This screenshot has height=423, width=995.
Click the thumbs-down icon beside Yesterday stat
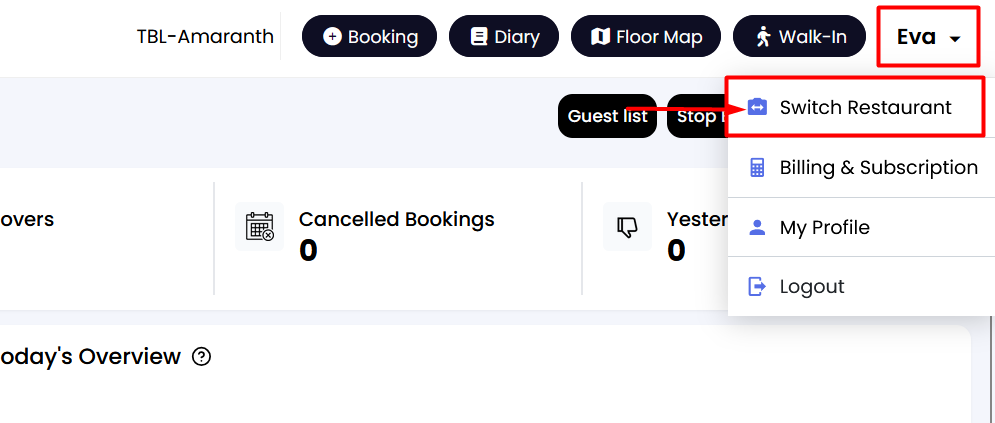[628, 227]
